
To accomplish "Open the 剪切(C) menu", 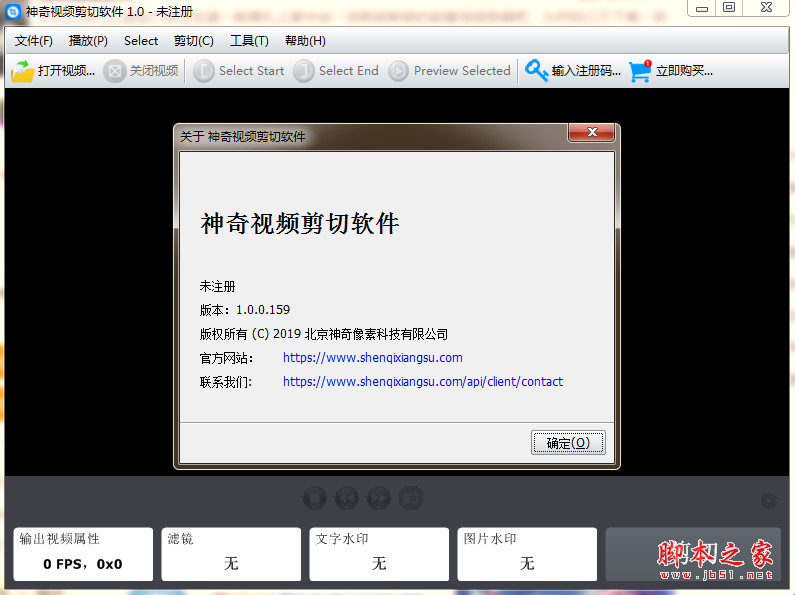I will coord(194,41).
